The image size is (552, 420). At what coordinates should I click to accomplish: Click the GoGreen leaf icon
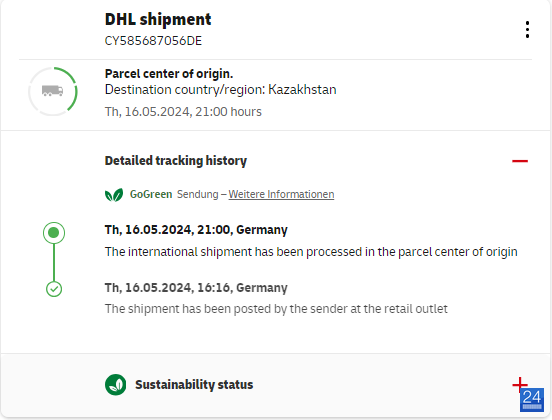(x=114, y=195)
